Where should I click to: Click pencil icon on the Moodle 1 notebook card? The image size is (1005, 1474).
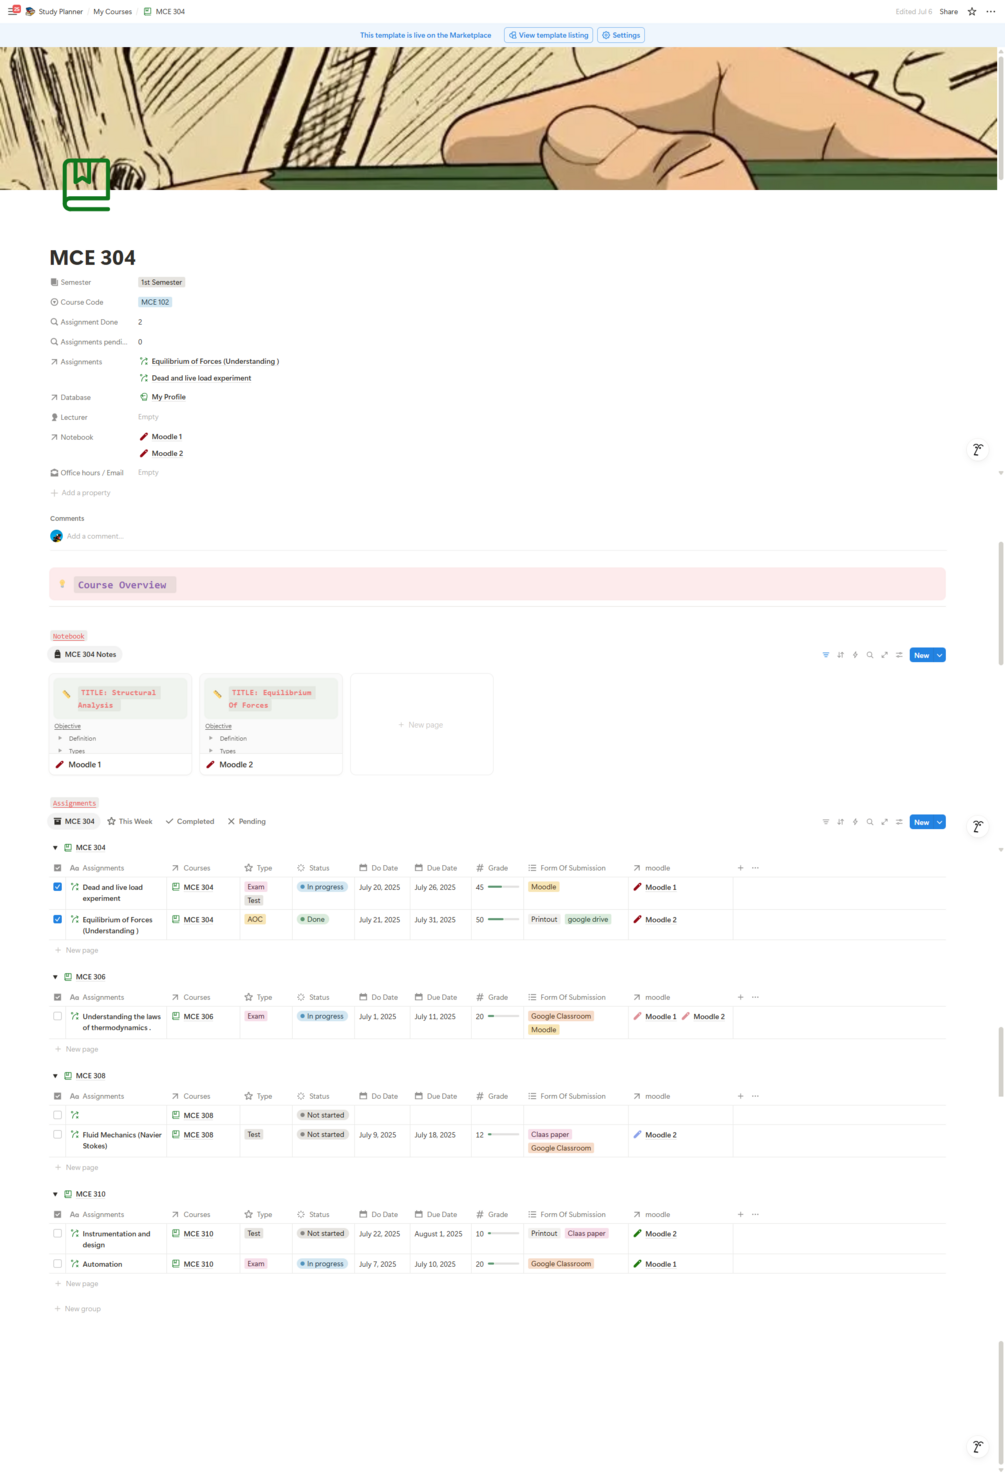click(60, 764)
